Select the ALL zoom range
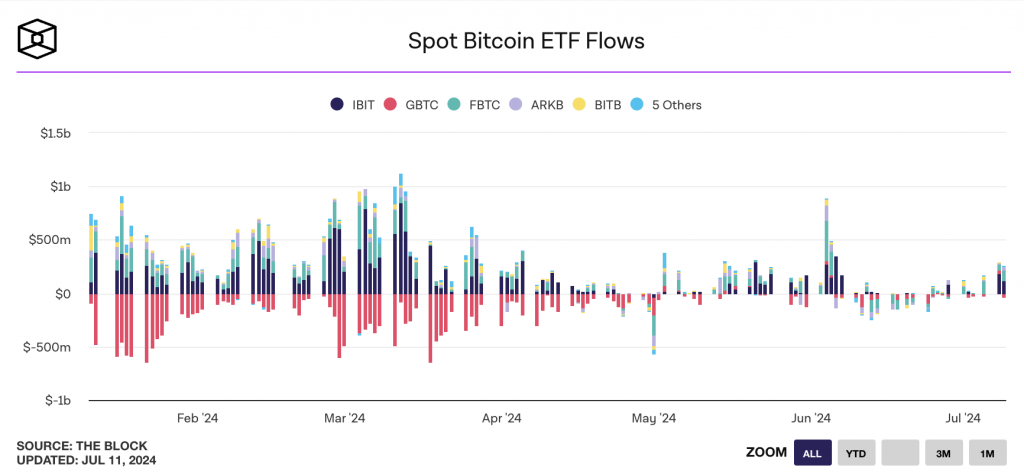This screenshot has height=475, width=1024. pos(812,453)
